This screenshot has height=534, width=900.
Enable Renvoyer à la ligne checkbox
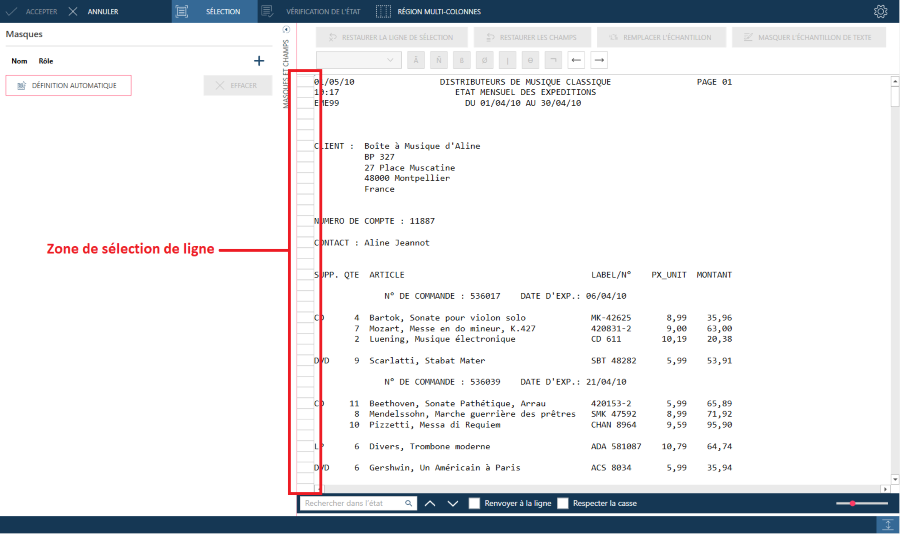coord(474,504)
